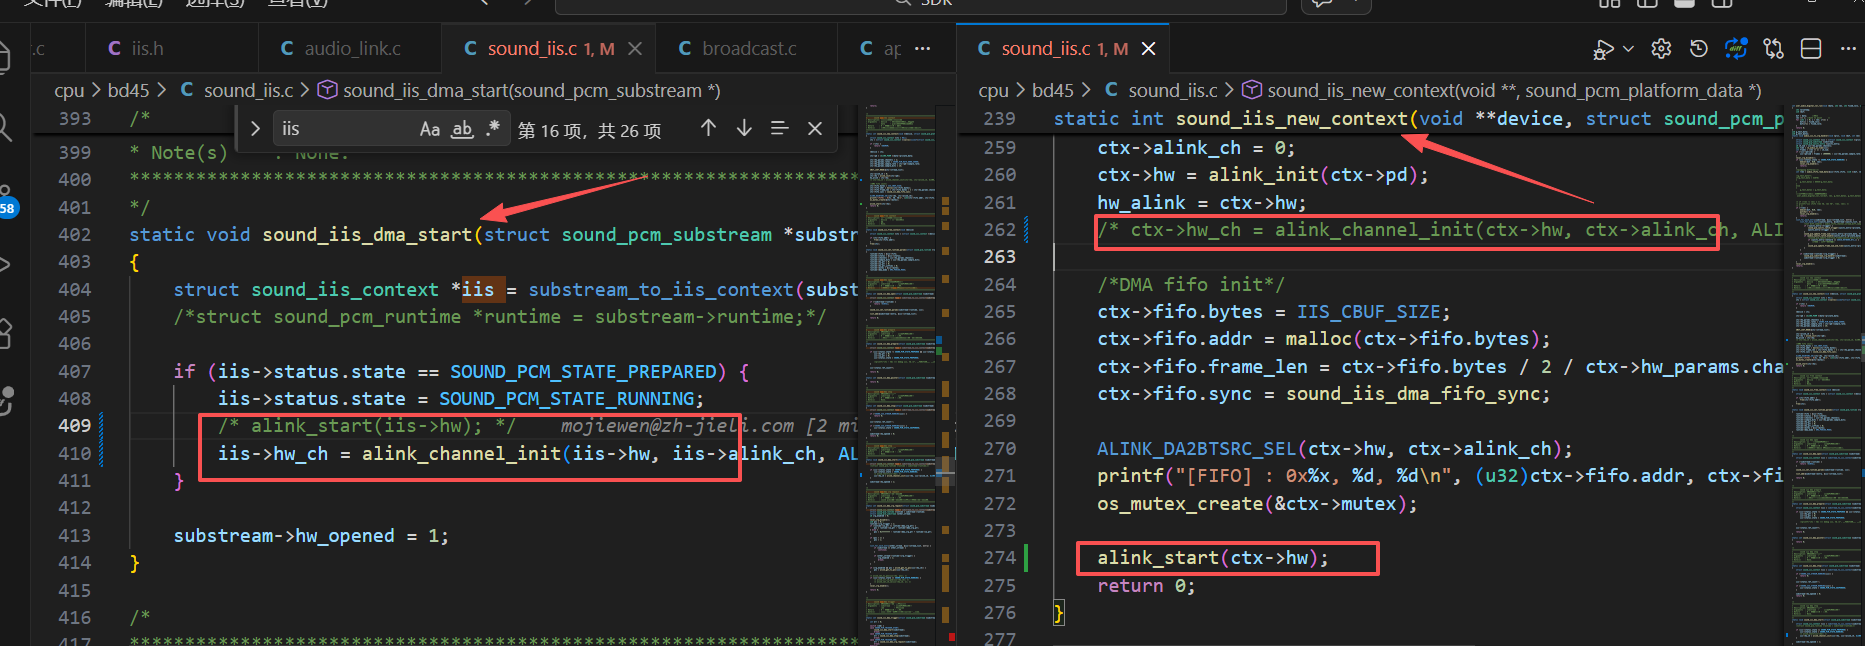The height and width of the screenshot is (646, 1865).
Task: Click the right editor's minimap
Action: (1823, 375)
